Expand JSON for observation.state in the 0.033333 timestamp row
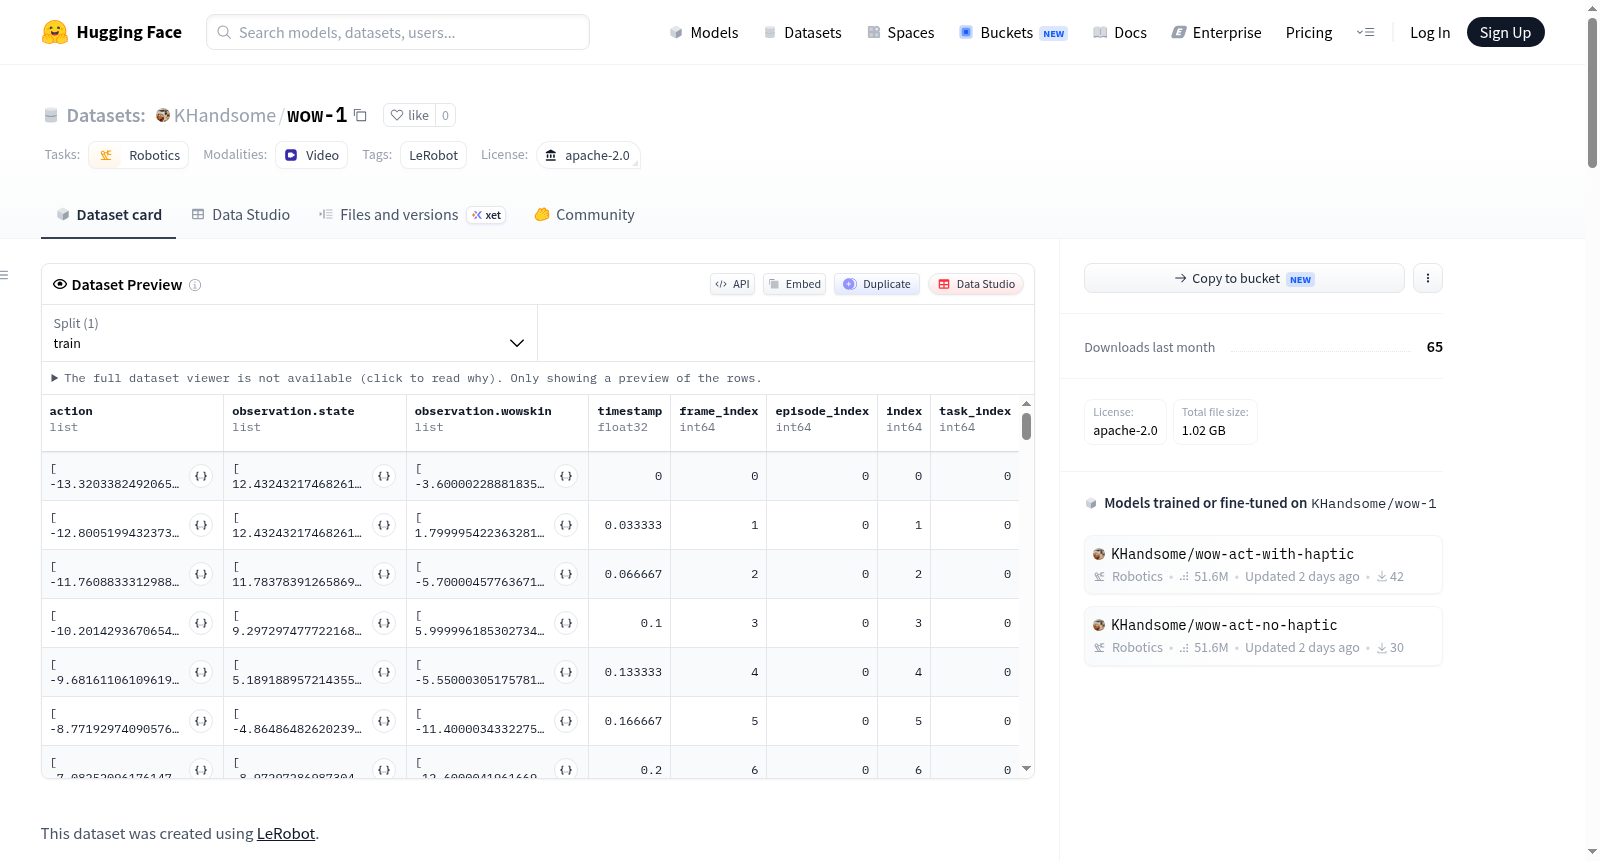 tap(384, 525)
